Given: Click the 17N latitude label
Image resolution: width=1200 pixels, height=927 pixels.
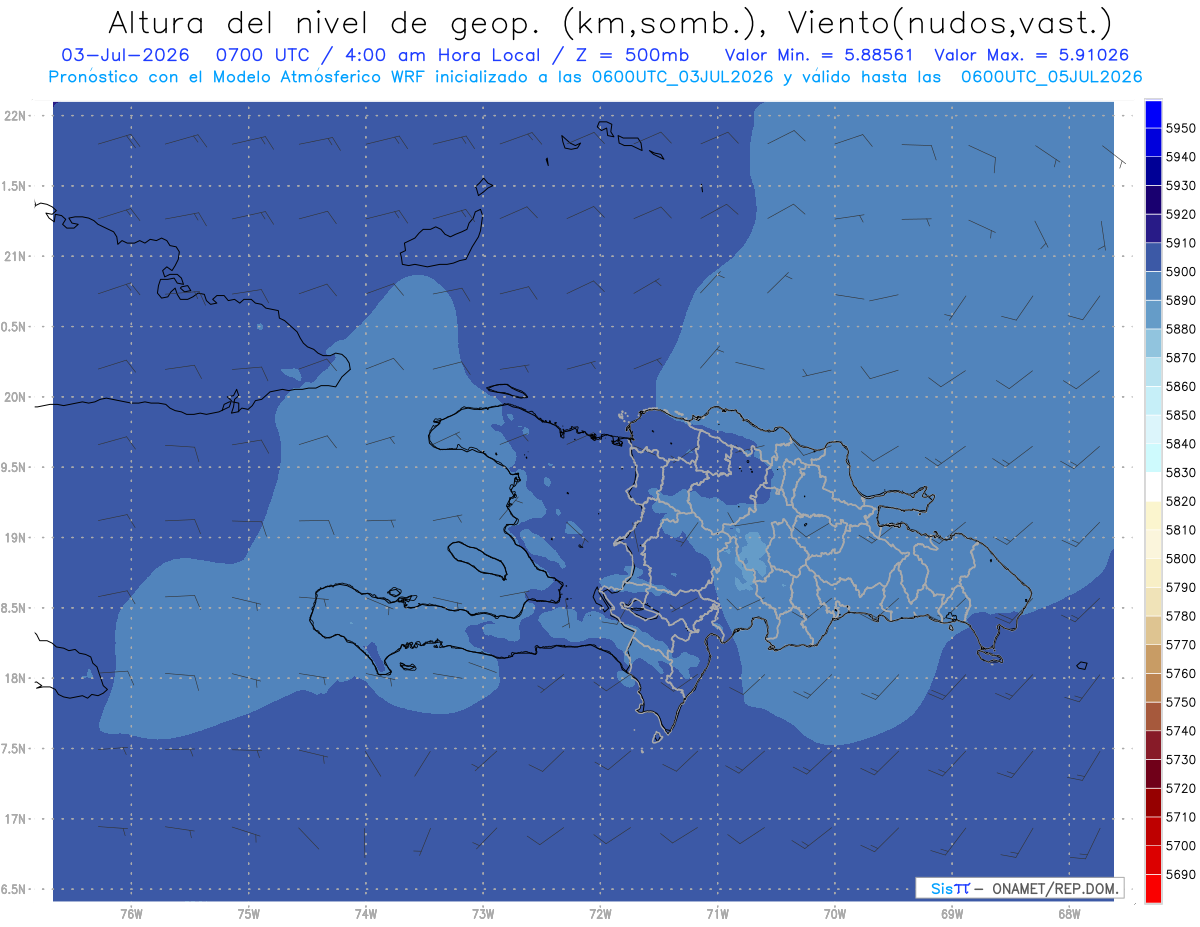Looking at the screenshot, I should tap(14, 819).
